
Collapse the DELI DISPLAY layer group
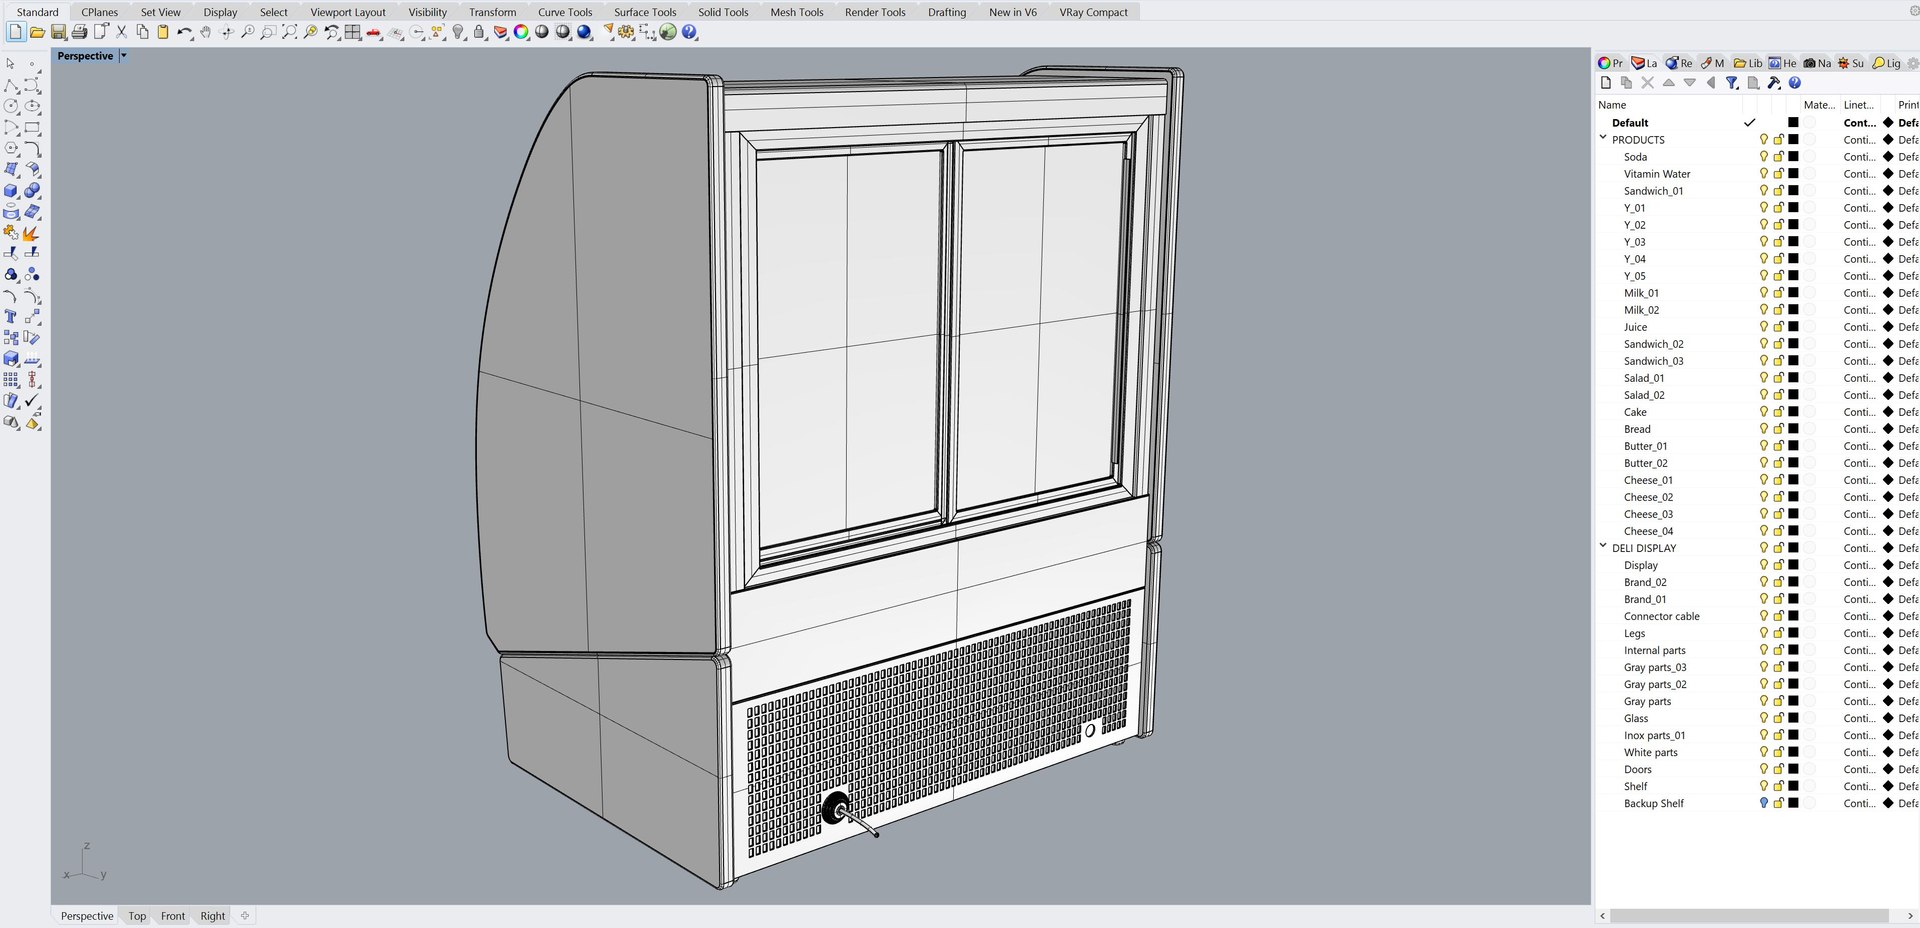1603,547
